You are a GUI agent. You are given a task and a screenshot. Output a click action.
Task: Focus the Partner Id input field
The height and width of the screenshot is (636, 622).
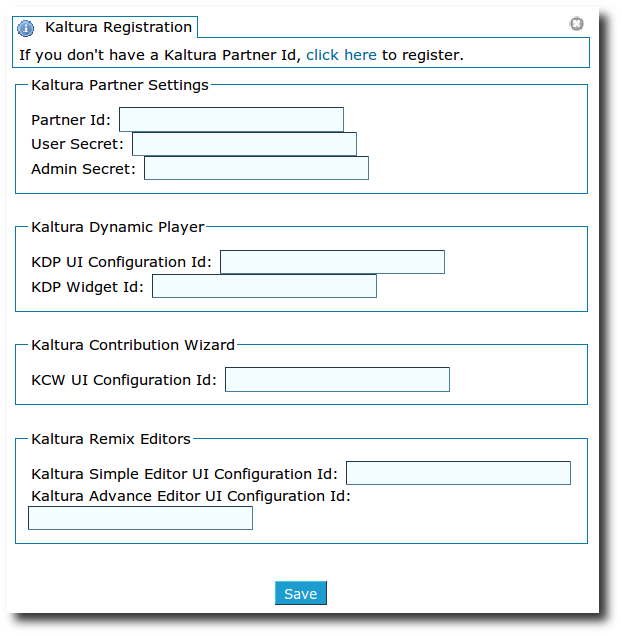click(231, 120)
